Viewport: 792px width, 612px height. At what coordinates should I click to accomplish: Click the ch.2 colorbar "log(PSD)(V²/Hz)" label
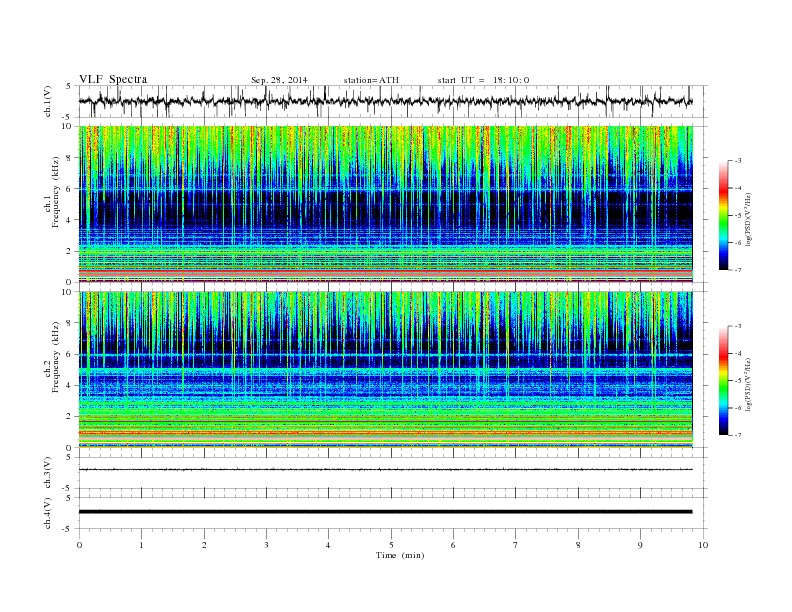(749, 385)
